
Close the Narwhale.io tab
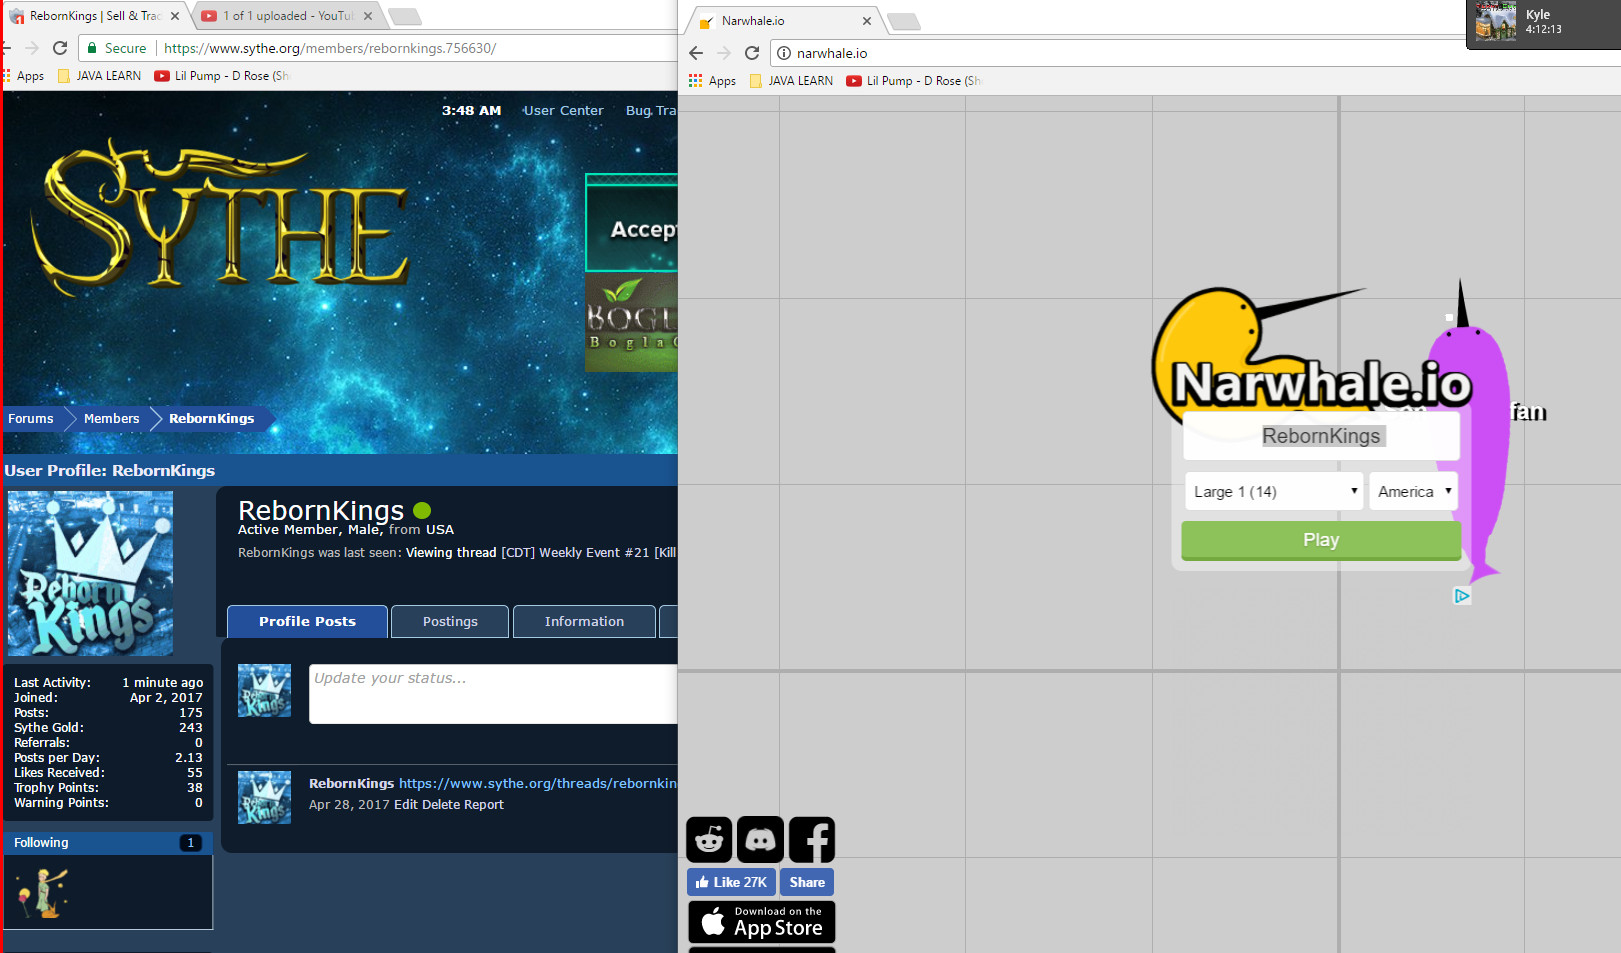tap(867, 21)
